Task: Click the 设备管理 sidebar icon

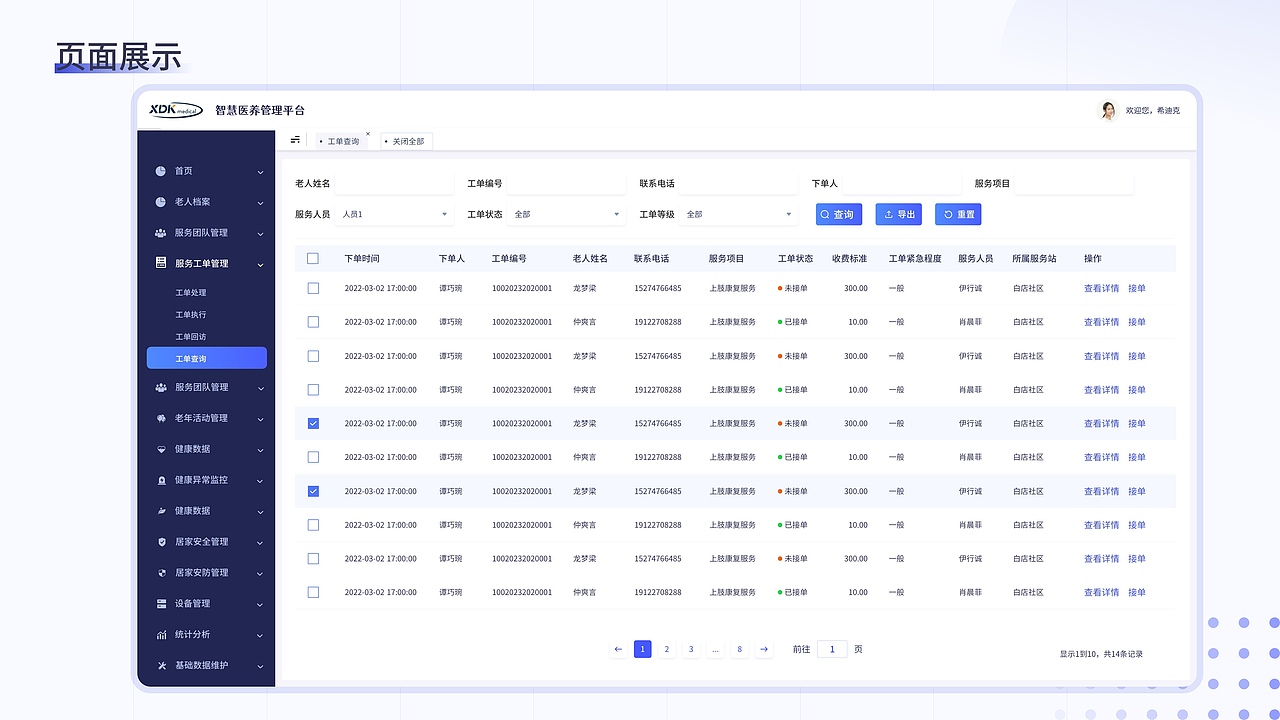Action: point(161,604)
